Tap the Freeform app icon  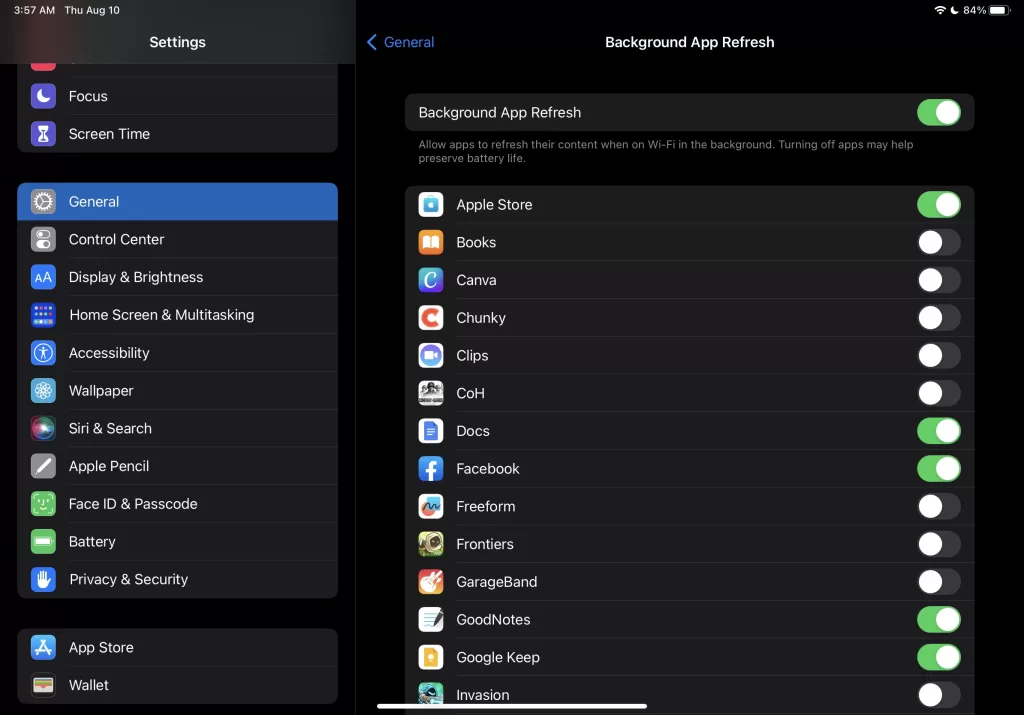(431, 507)
